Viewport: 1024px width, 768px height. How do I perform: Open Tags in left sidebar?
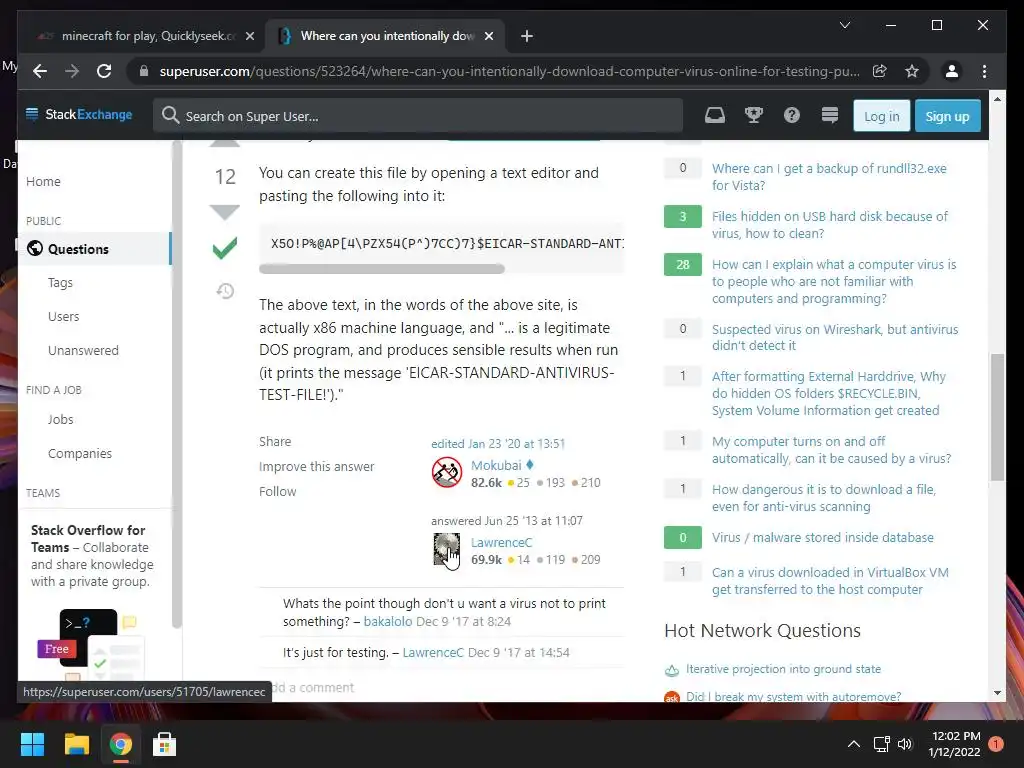tap(60, 283)
